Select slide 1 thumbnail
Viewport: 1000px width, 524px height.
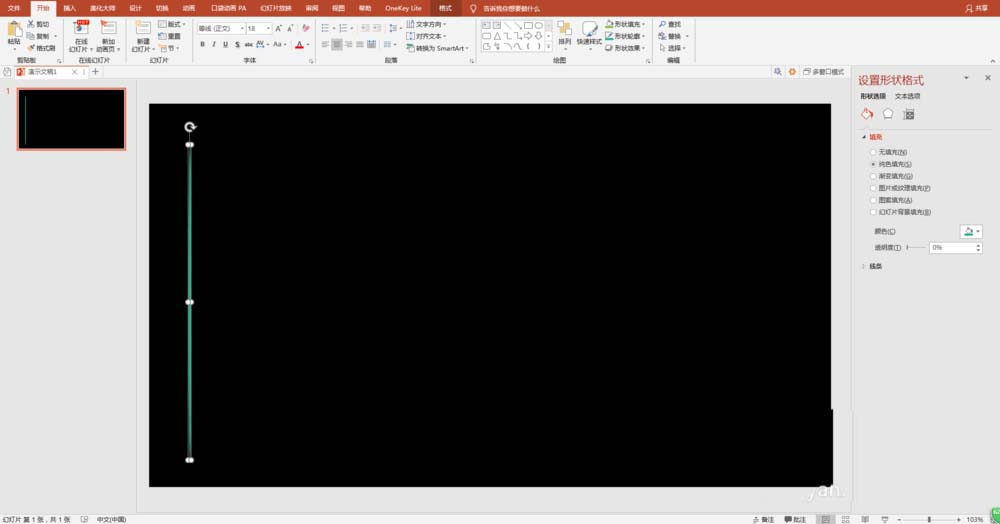coord(71,119)
